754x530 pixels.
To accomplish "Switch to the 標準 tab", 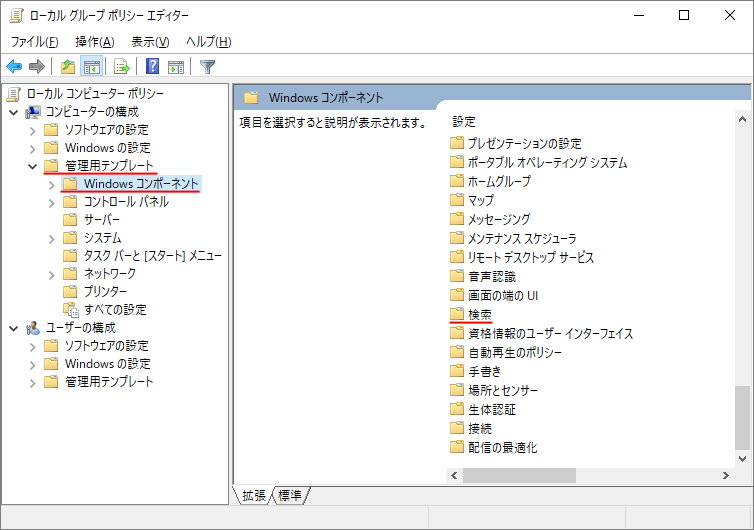I will click(290, 495).
